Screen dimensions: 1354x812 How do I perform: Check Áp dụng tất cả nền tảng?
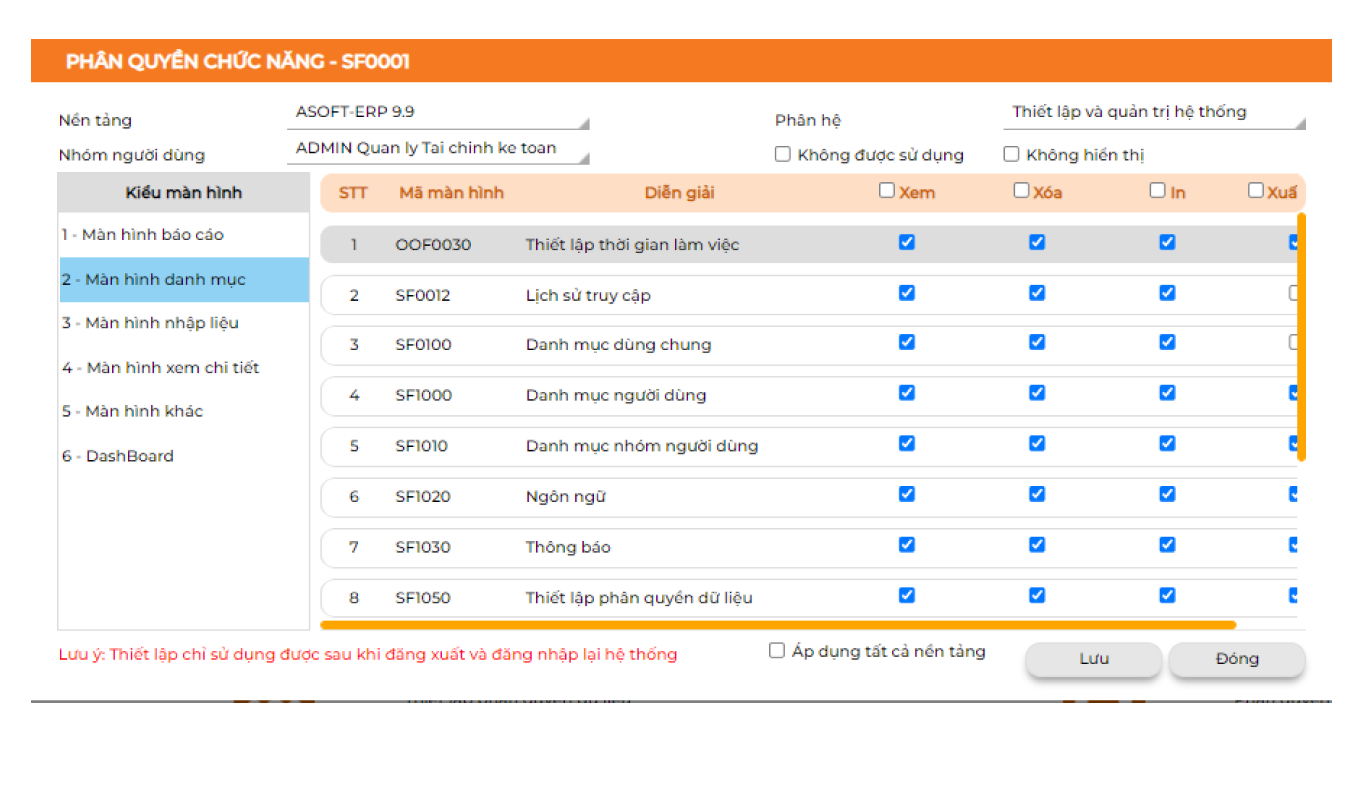pyautogui.click(x=777, y=651)
